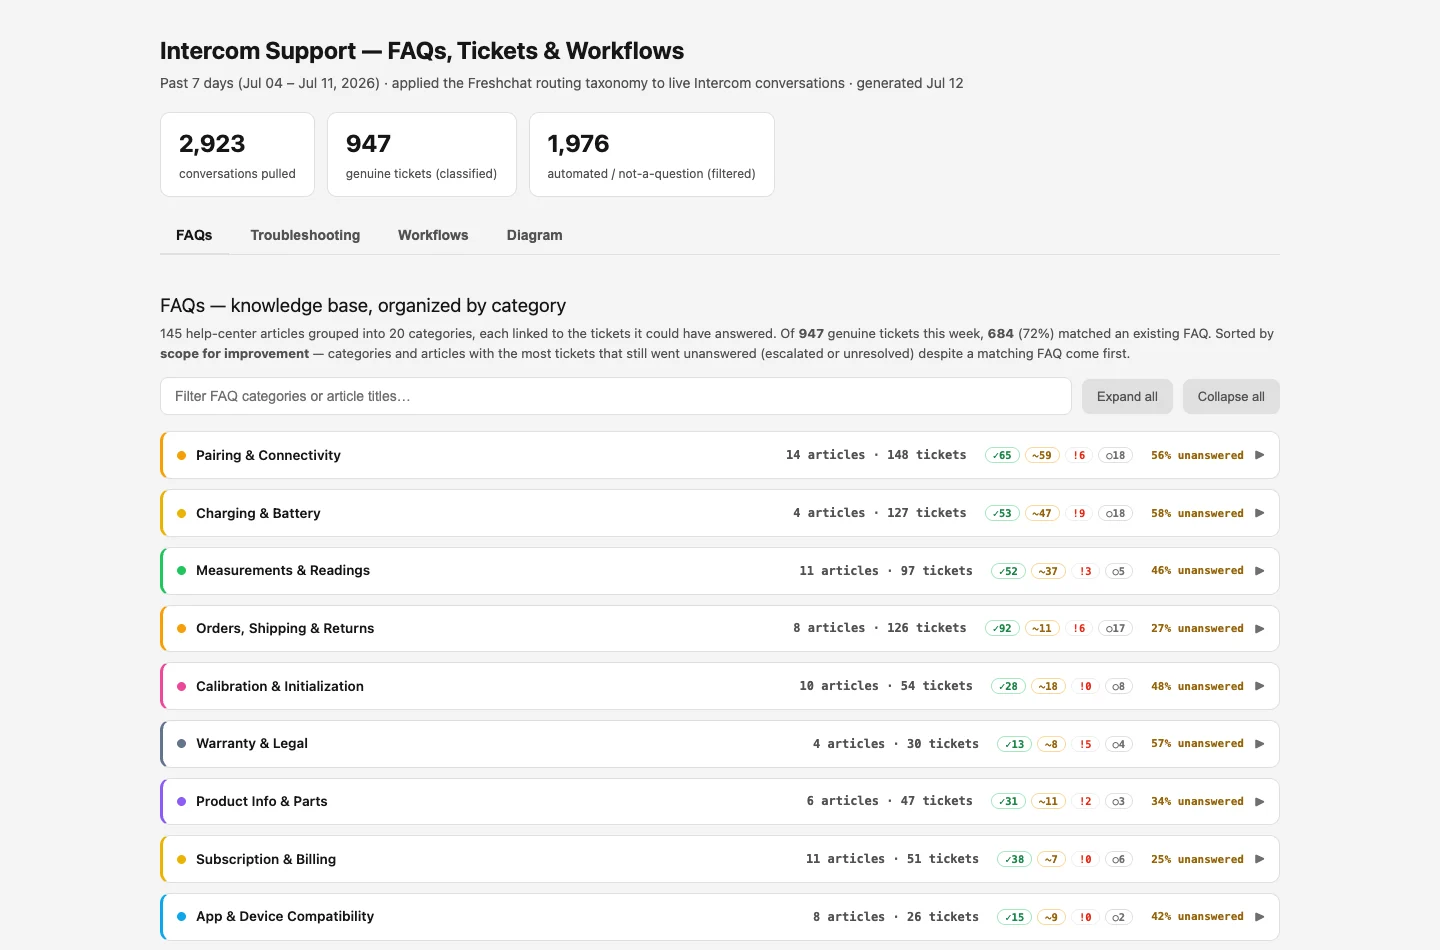Expand the Product Info & Parts arrow
The image size is (1440, 950).
(x=1260, y=802)
